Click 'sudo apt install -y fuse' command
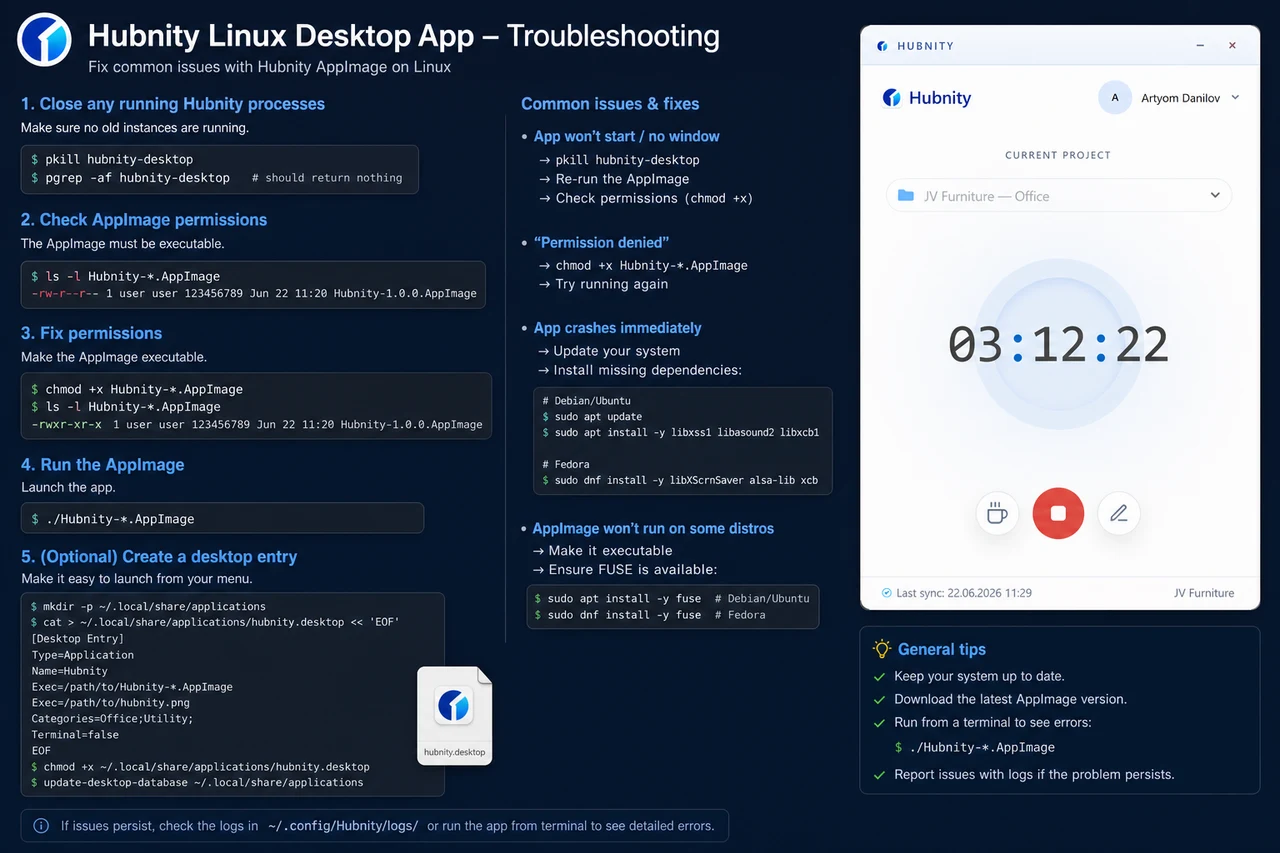1280x853 pixels. [624, 598]
